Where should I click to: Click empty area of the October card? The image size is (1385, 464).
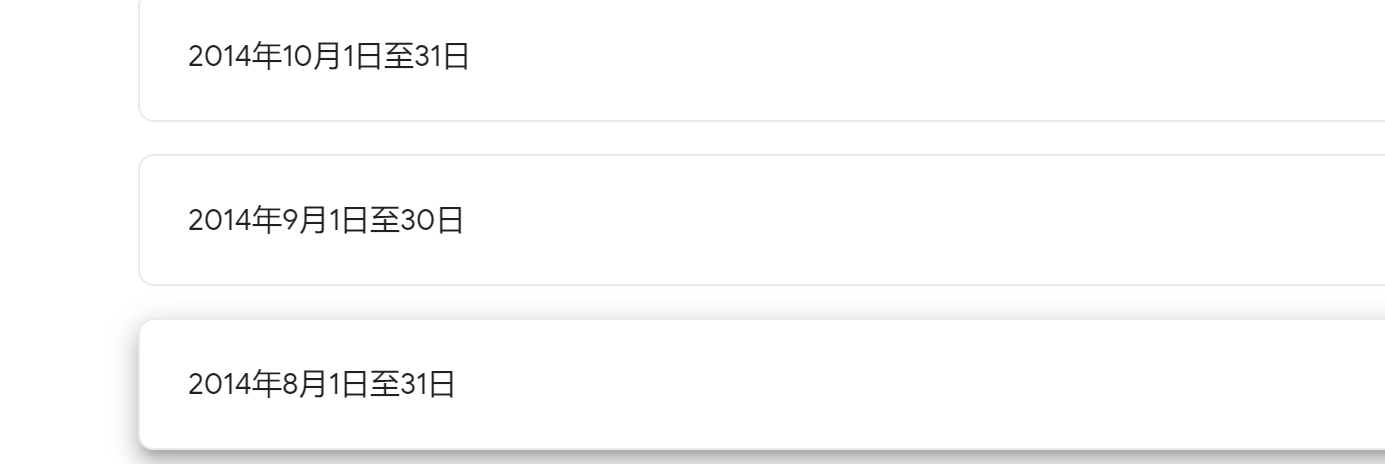coord(900,58)
